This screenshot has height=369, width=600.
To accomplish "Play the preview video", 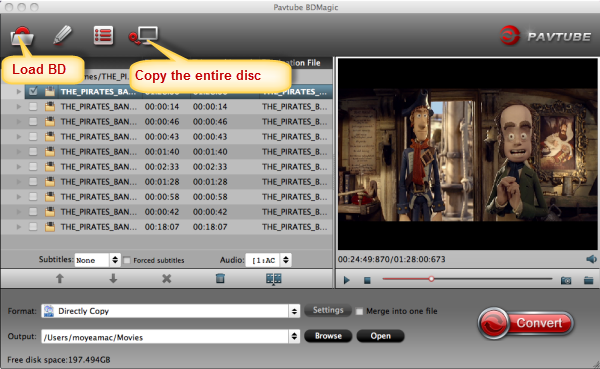I will coord(347,280).
